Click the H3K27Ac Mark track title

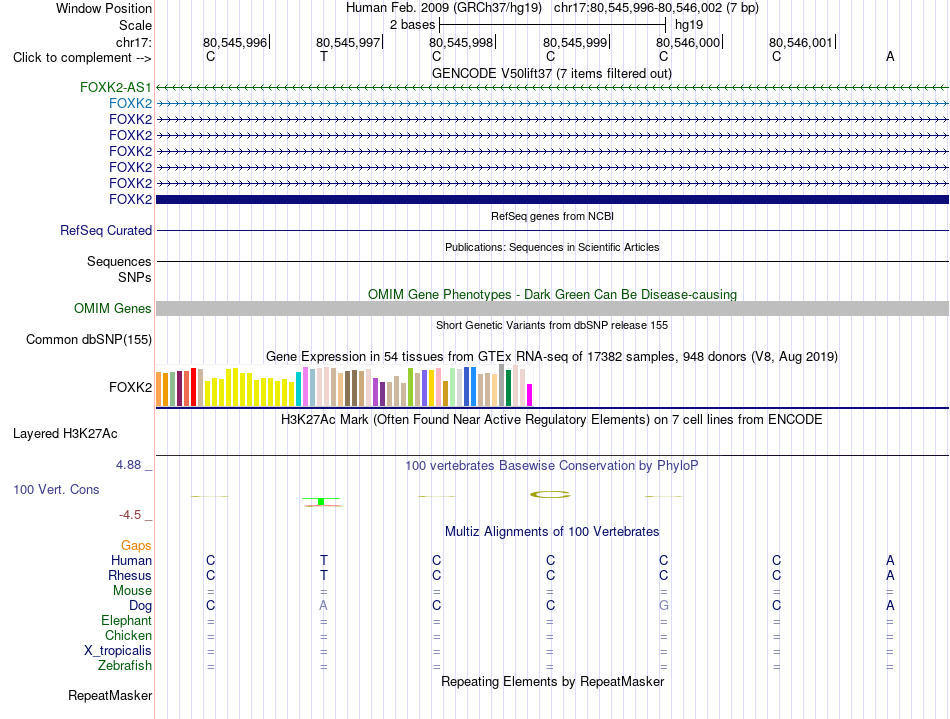[x=552, y=419]
